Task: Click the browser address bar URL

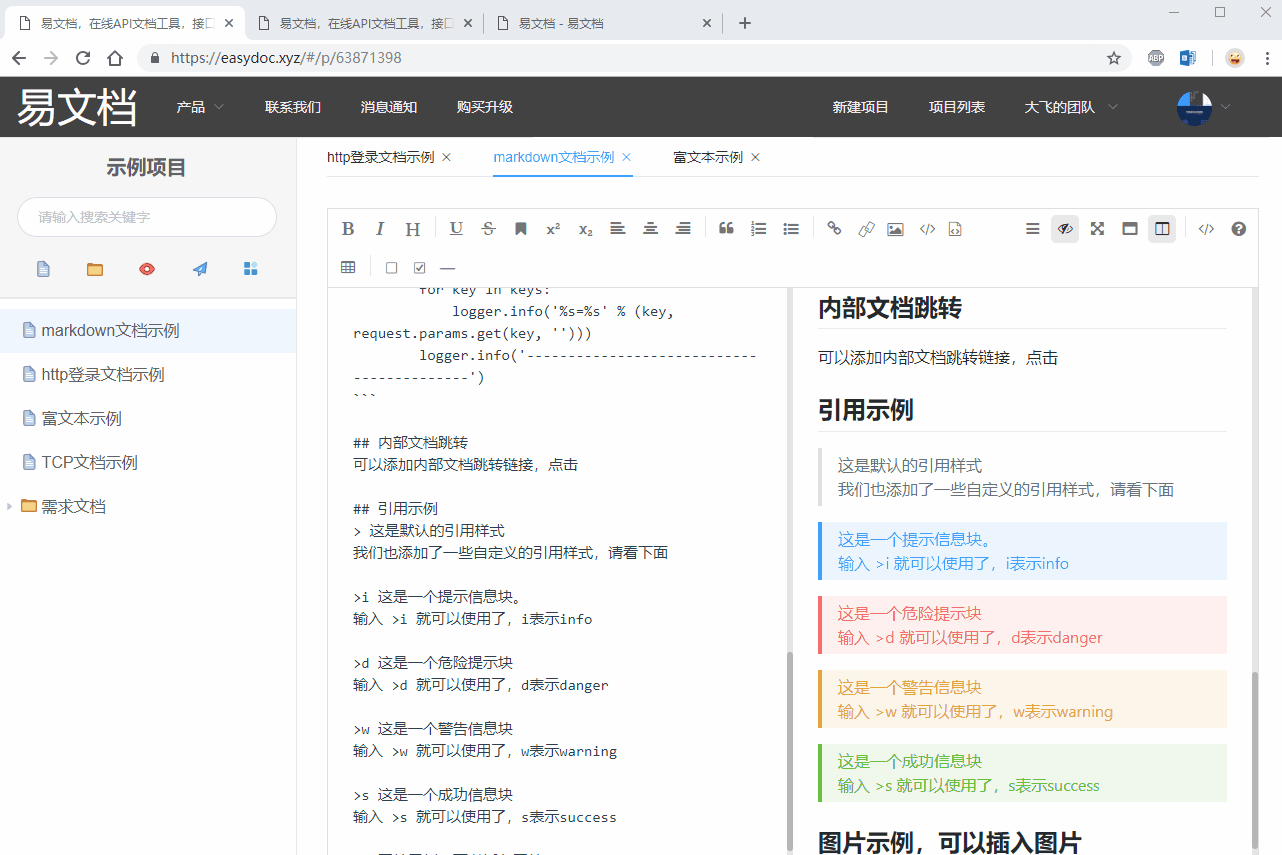Action: (286, 58)
